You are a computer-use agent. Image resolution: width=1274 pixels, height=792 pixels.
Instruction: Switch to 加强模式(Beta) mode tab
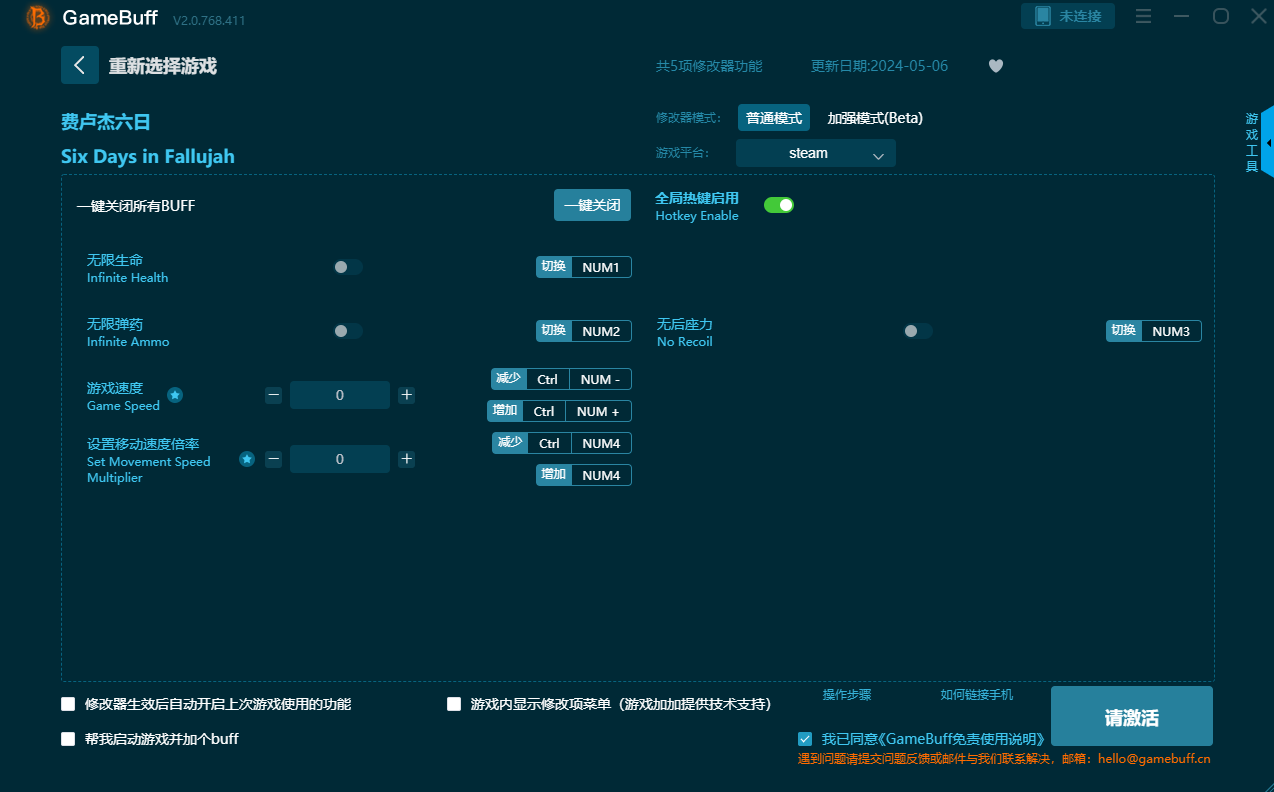coord(875,118)
